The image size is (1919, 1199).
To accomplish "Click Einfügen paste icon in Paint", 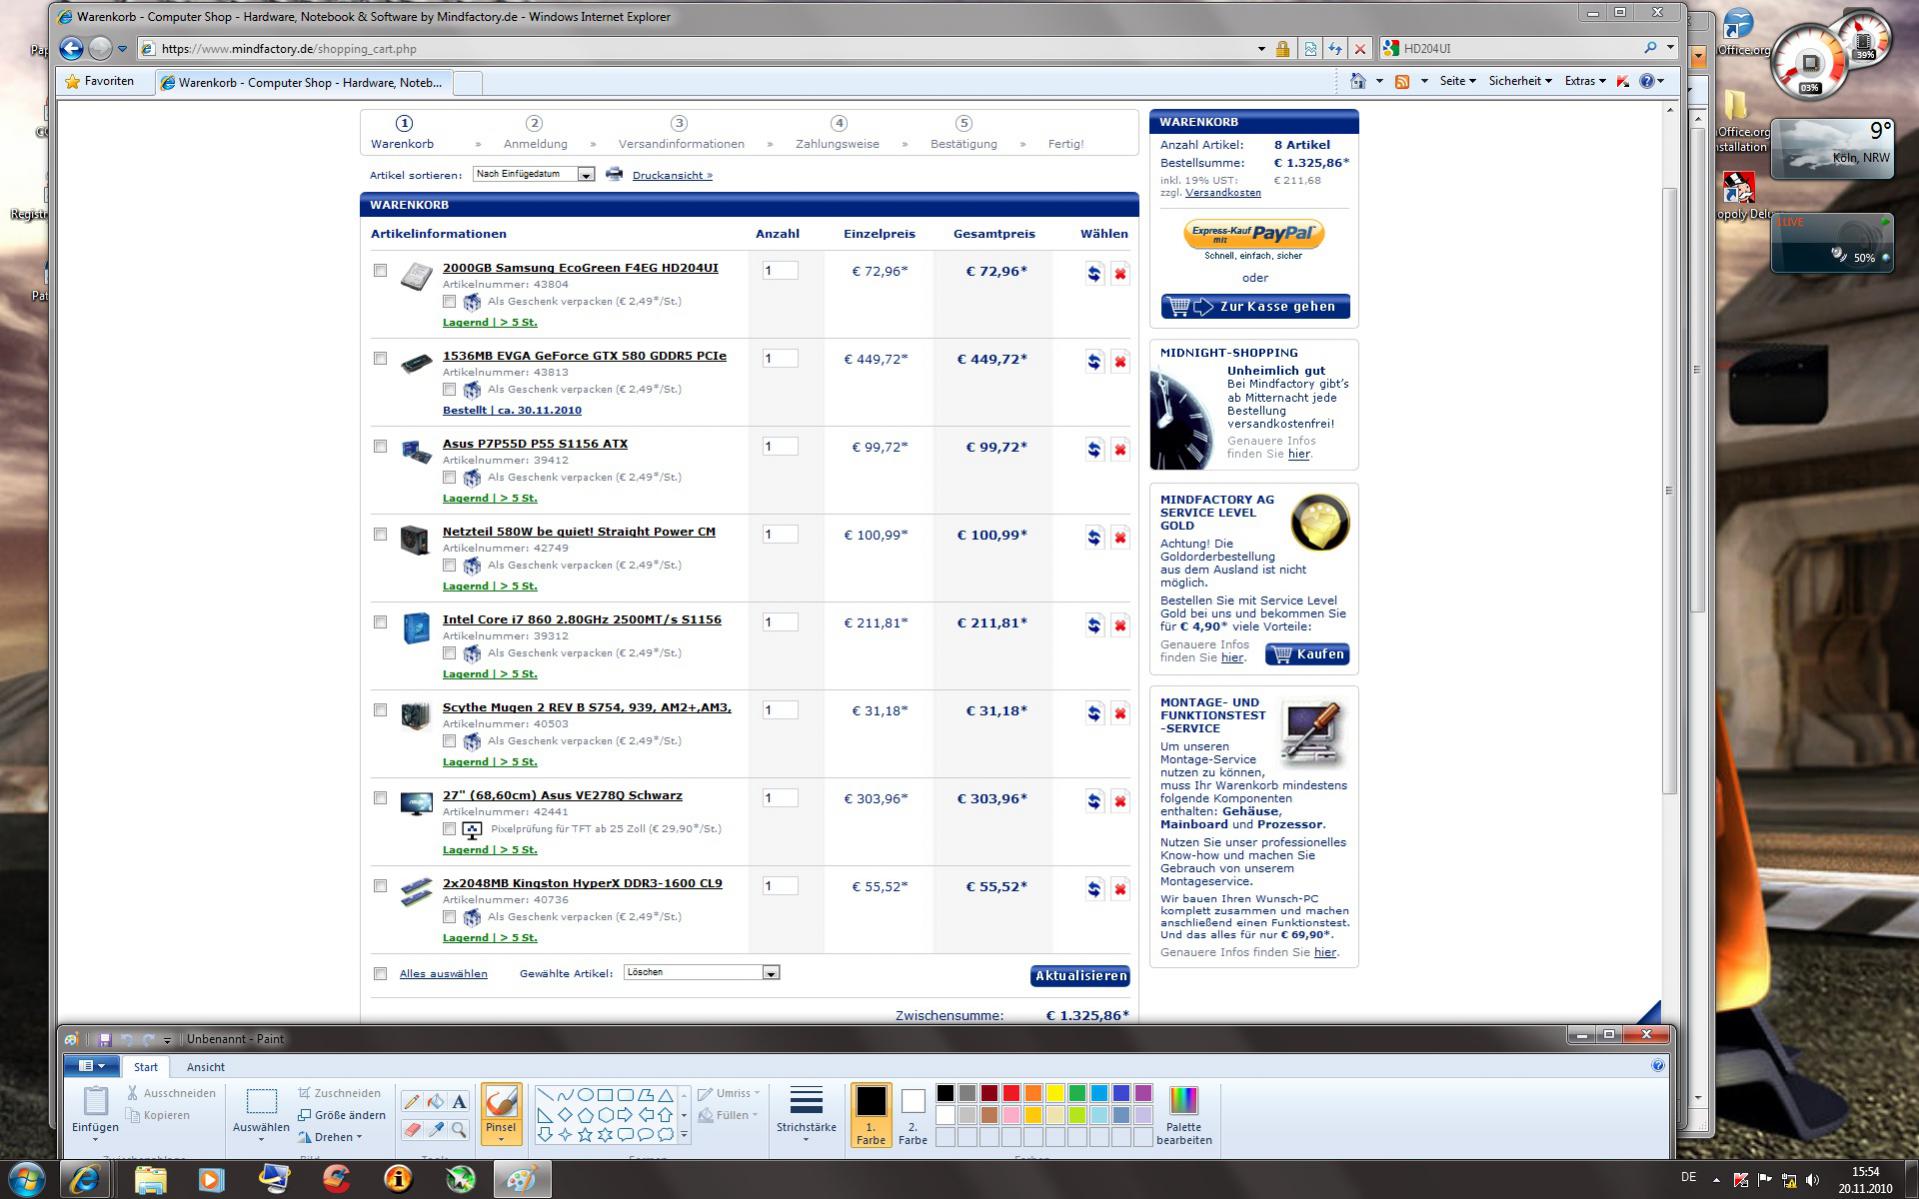I will 95,1102.
